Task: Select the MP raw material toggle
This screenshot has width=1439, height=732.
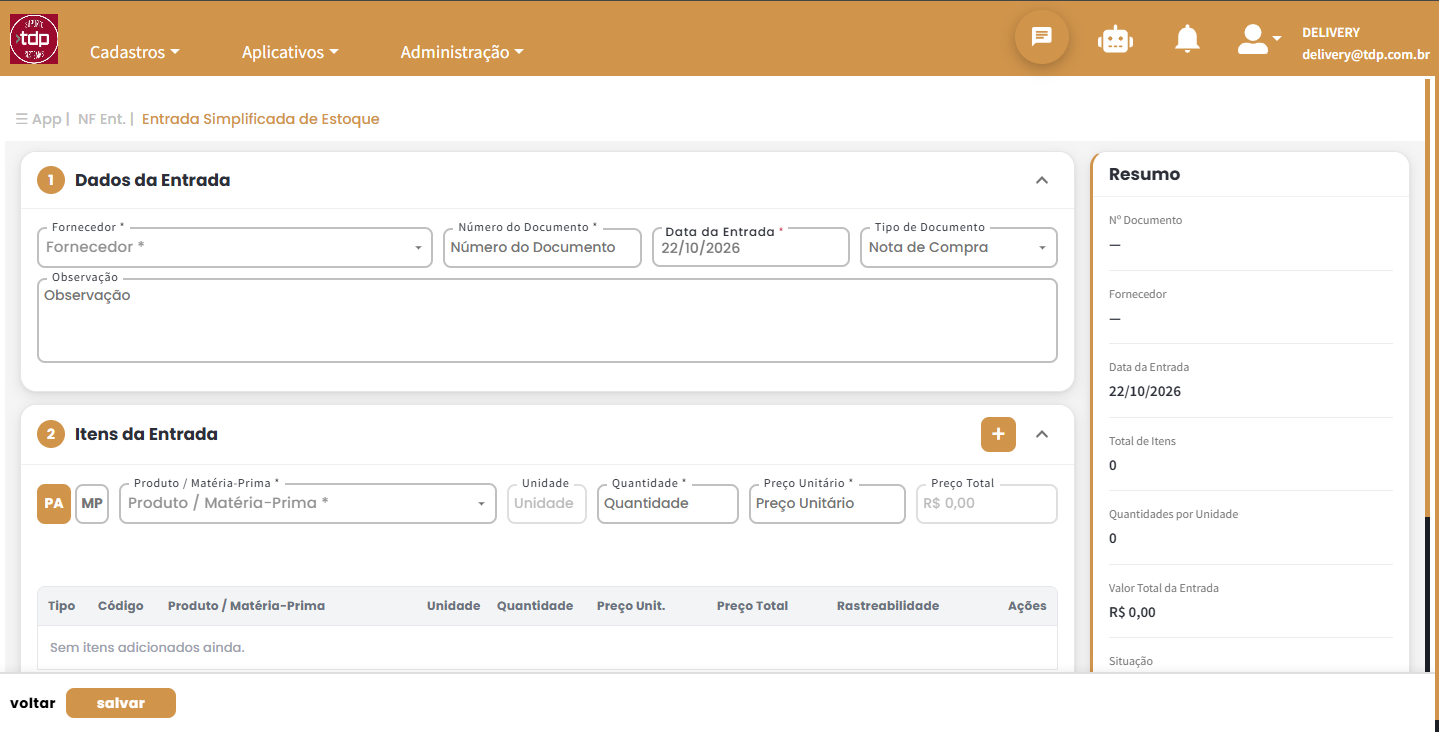Action: coord(92,504)
